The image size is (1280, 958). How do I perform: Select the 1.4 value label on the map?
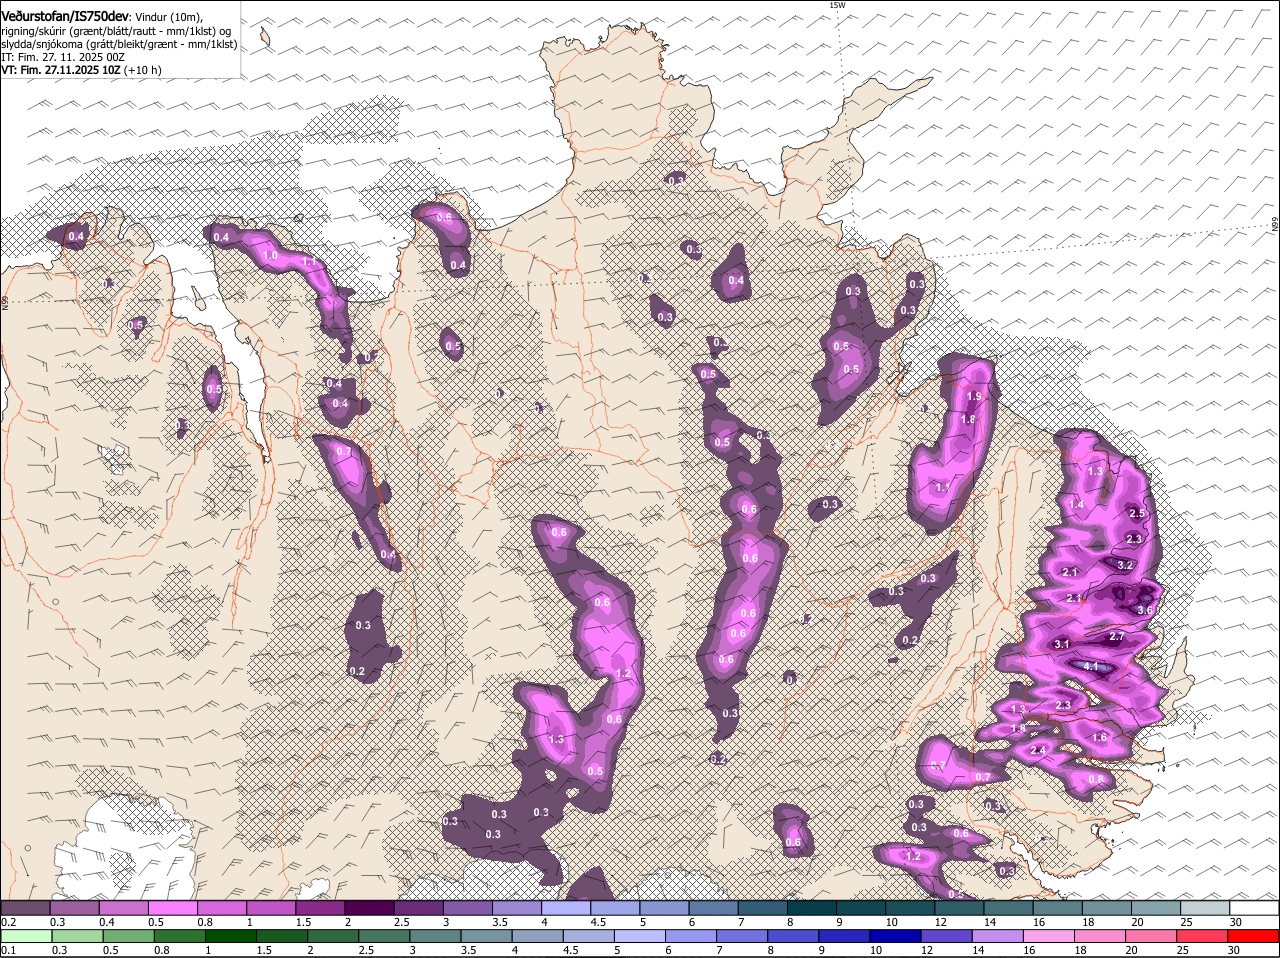pyautogui.click(x=1077, y=505)
